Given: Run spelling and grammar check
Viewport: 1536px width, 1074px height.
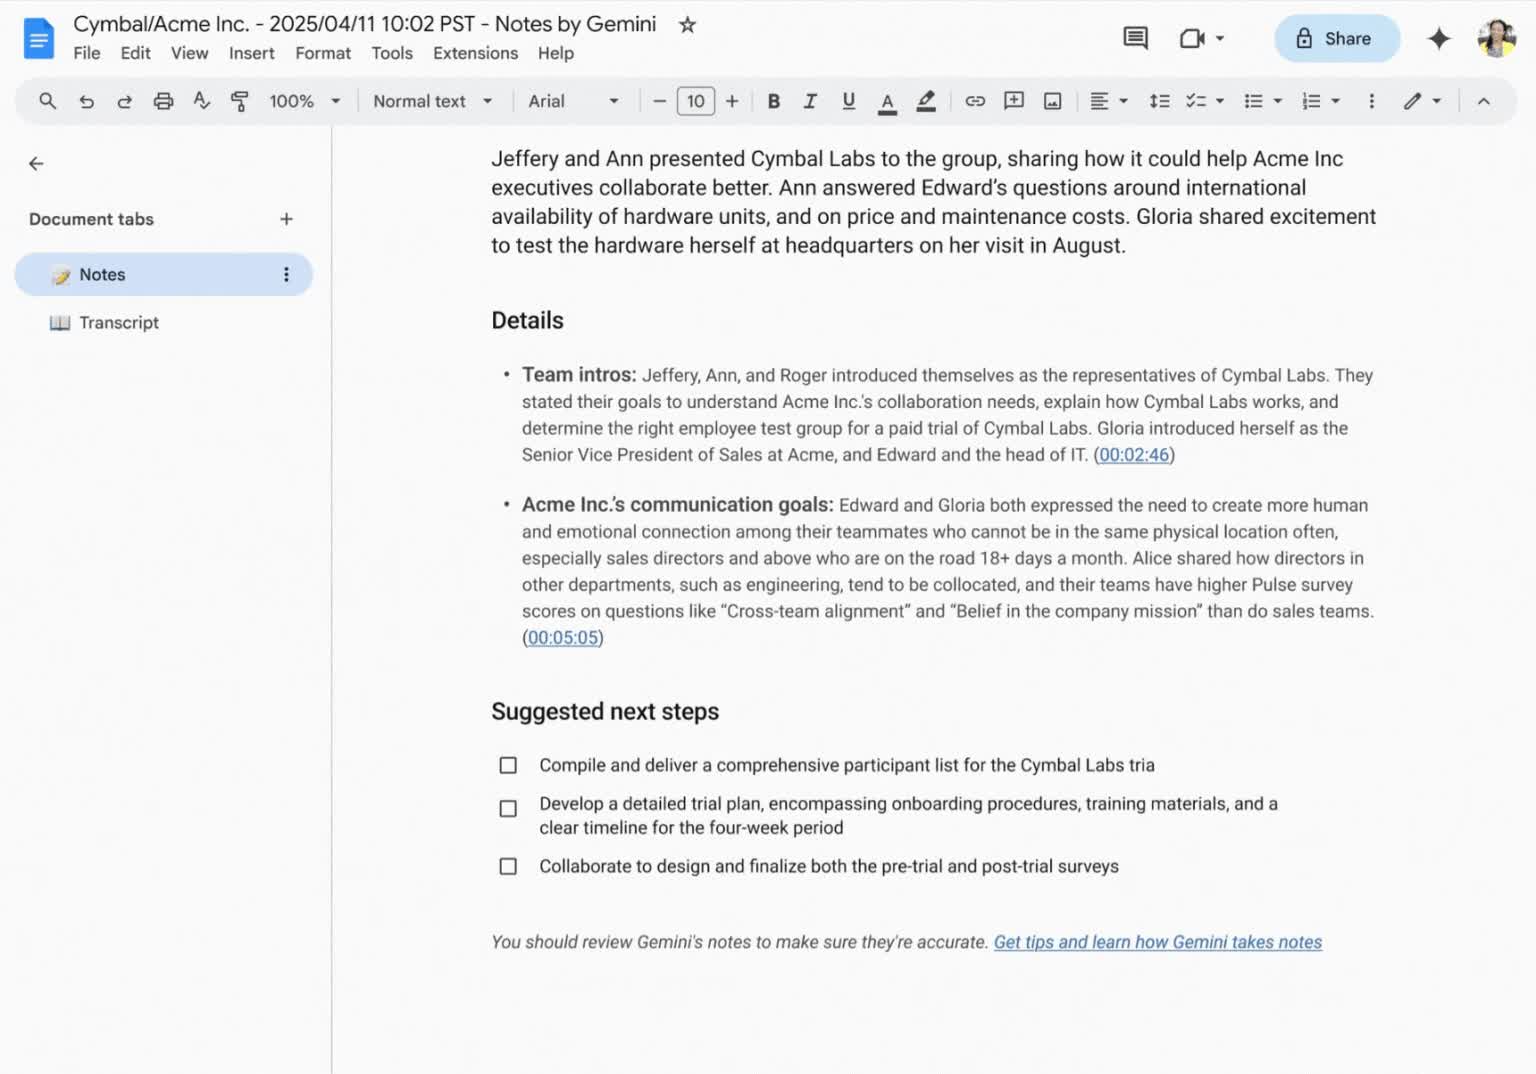Looking at the screenshot, I should (x=201, y=101).
